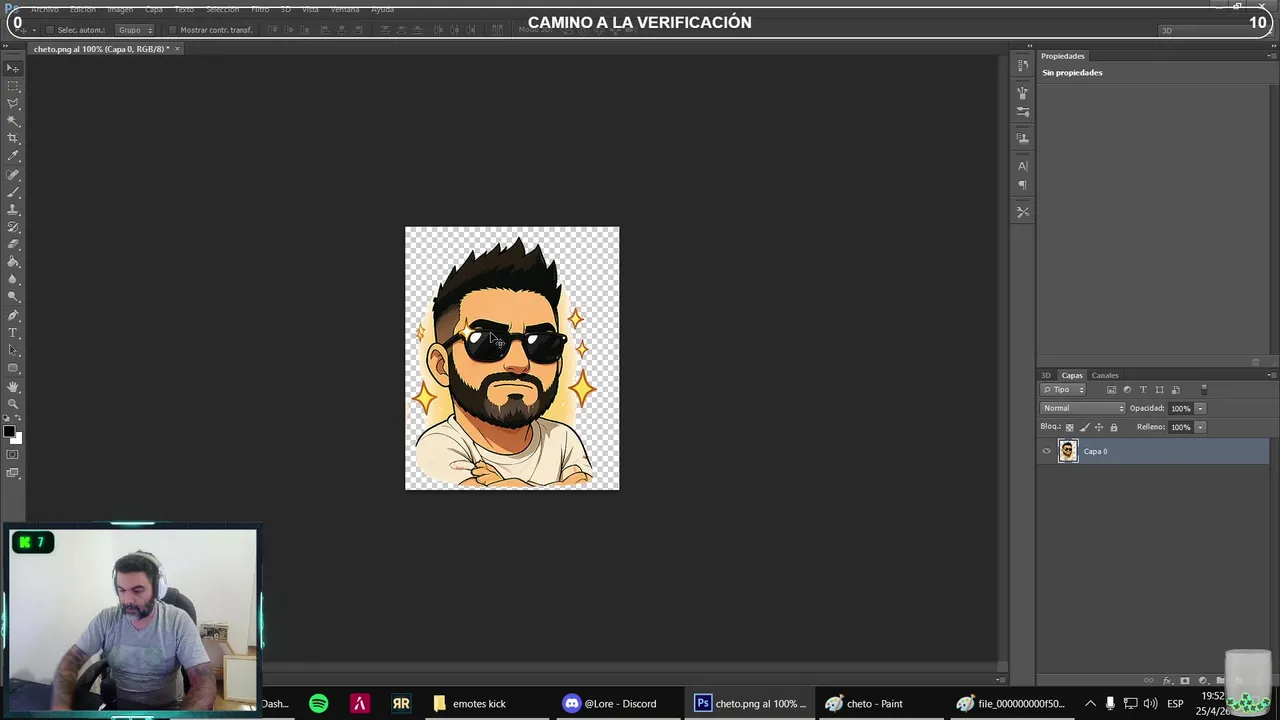Open the Tipo layer filter dropdown

pos(1063,389)
